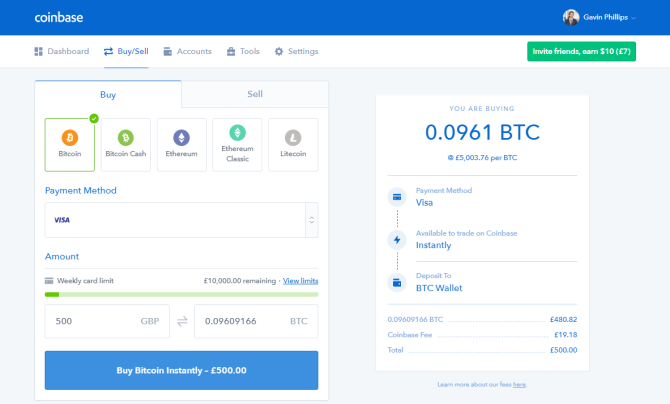Click the Coinbase Fee £19.18 value
The height and width of the screenshot is (404, 670).
pos(566,335)
